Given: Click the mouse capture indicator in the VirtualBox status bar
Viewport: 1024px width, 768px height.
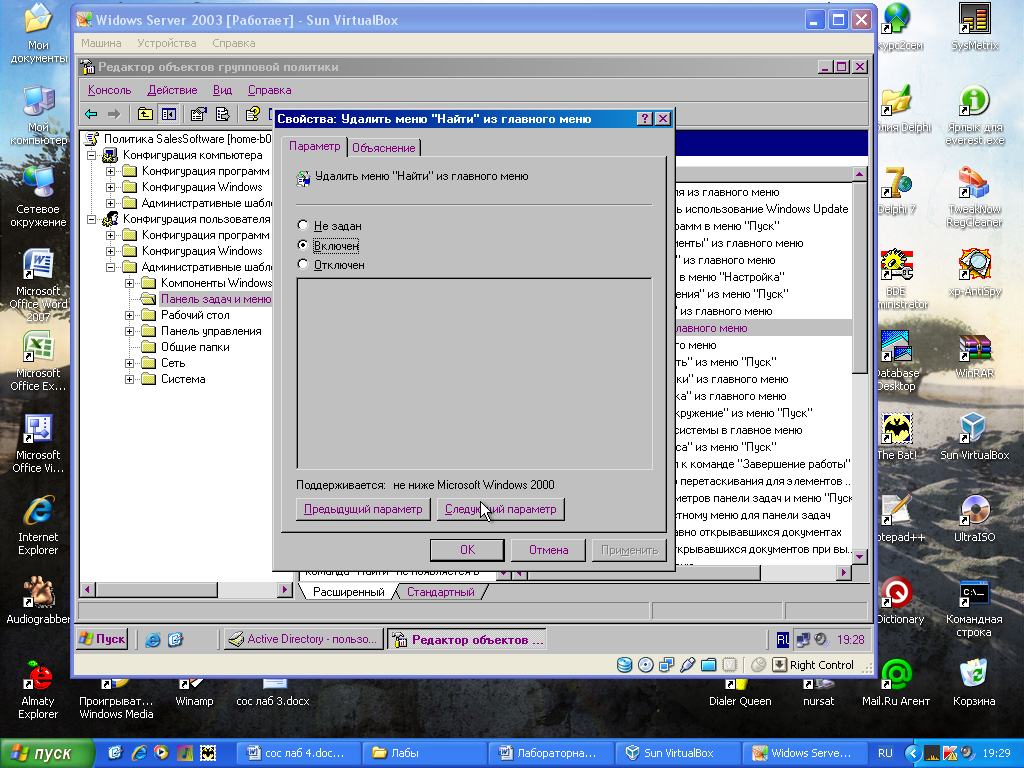Looking at the screenshot, I should [x=758, y=665].
